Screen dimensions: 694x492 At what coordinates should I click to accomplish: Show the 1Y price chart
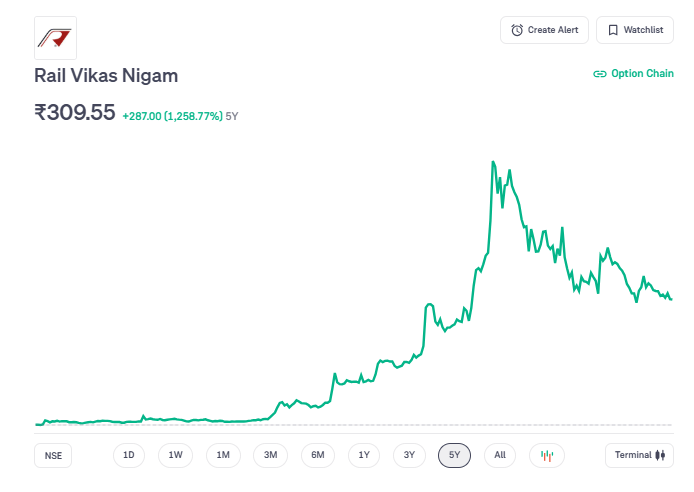364,455
